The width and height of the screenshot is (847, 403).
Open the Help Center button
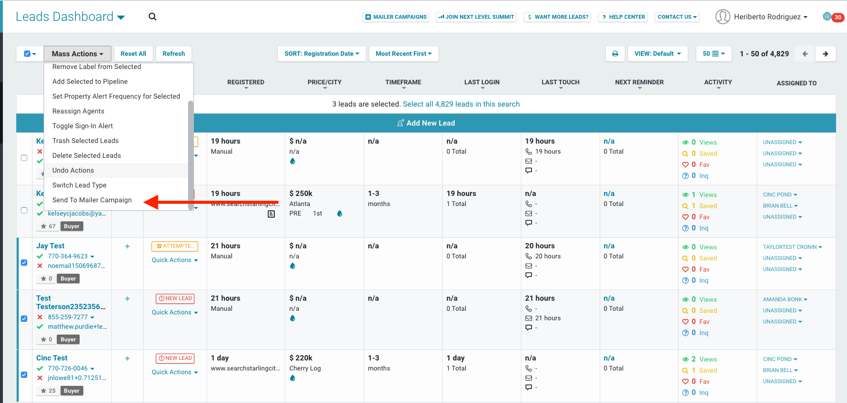pyautogui.click(x=622, y=17)
